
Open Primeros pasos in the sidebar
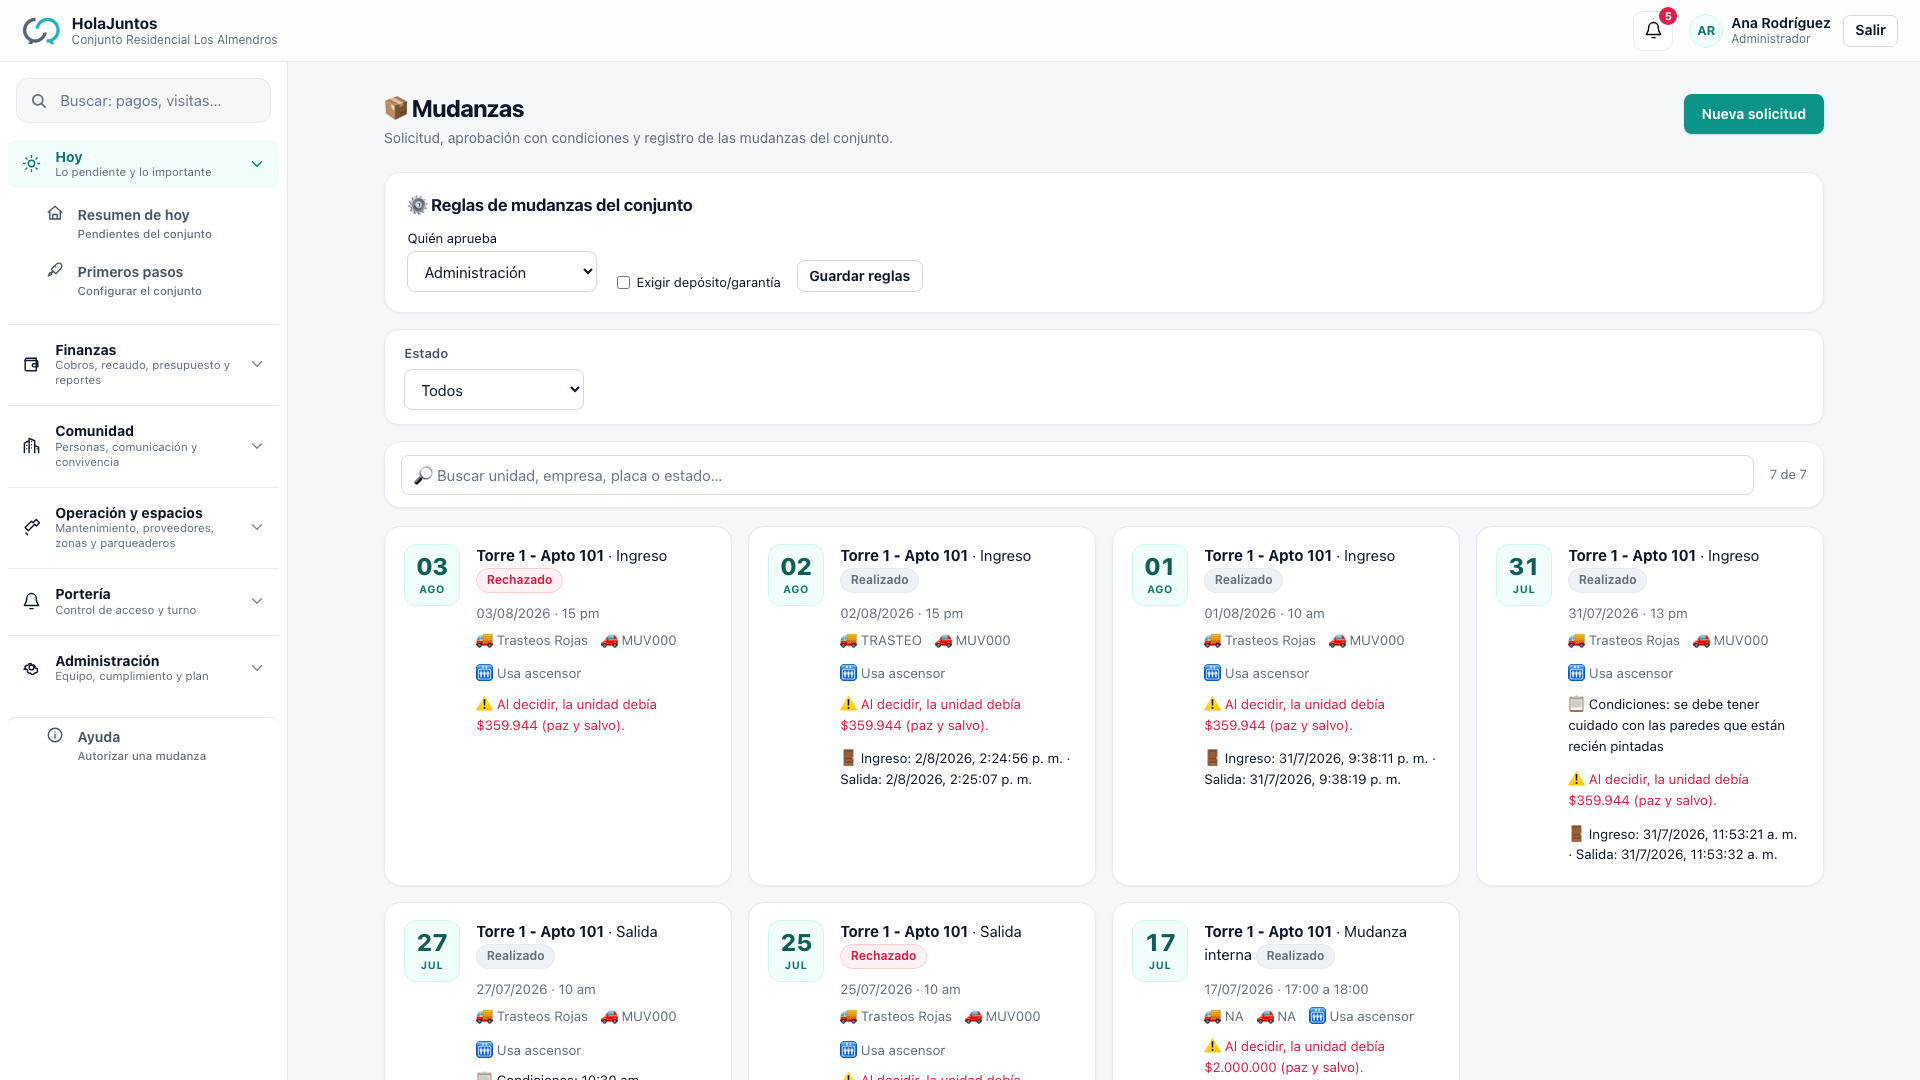pyautogui.click(x=143, y=280)
